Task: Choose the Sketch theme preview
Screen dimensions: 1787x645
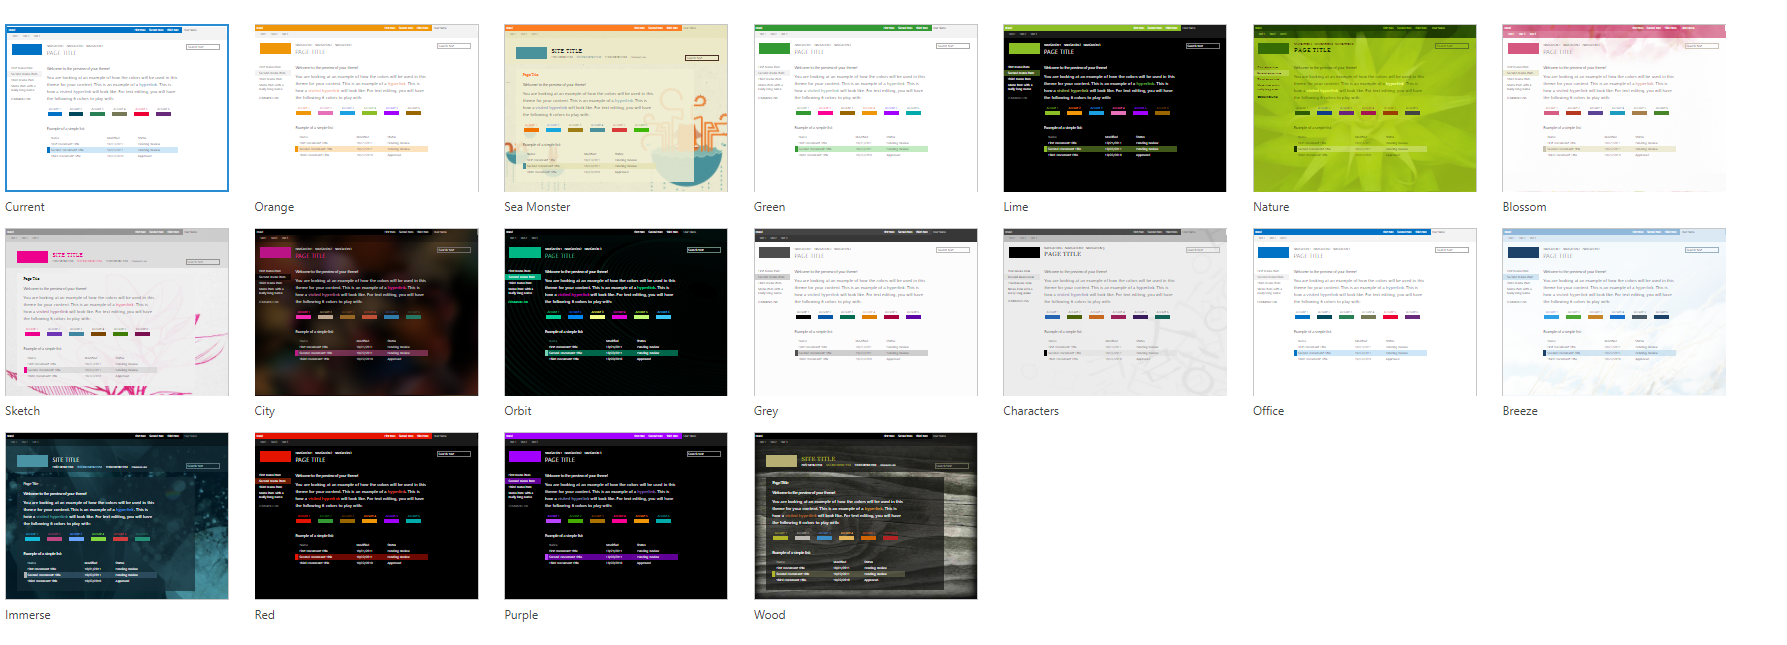Action: (117, 312)
